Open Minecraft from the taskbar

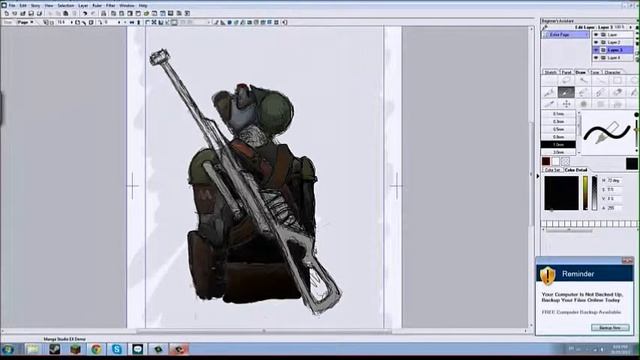76,349
